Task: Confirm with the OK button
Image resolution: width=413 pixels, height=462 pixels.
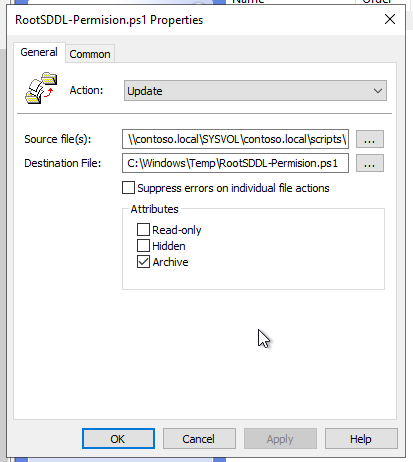Action: 118,439
